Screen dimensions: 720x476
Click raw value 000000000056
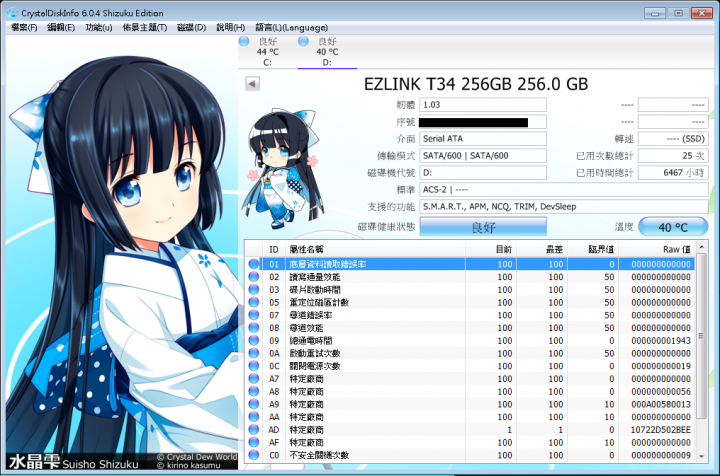click(661, 392)
